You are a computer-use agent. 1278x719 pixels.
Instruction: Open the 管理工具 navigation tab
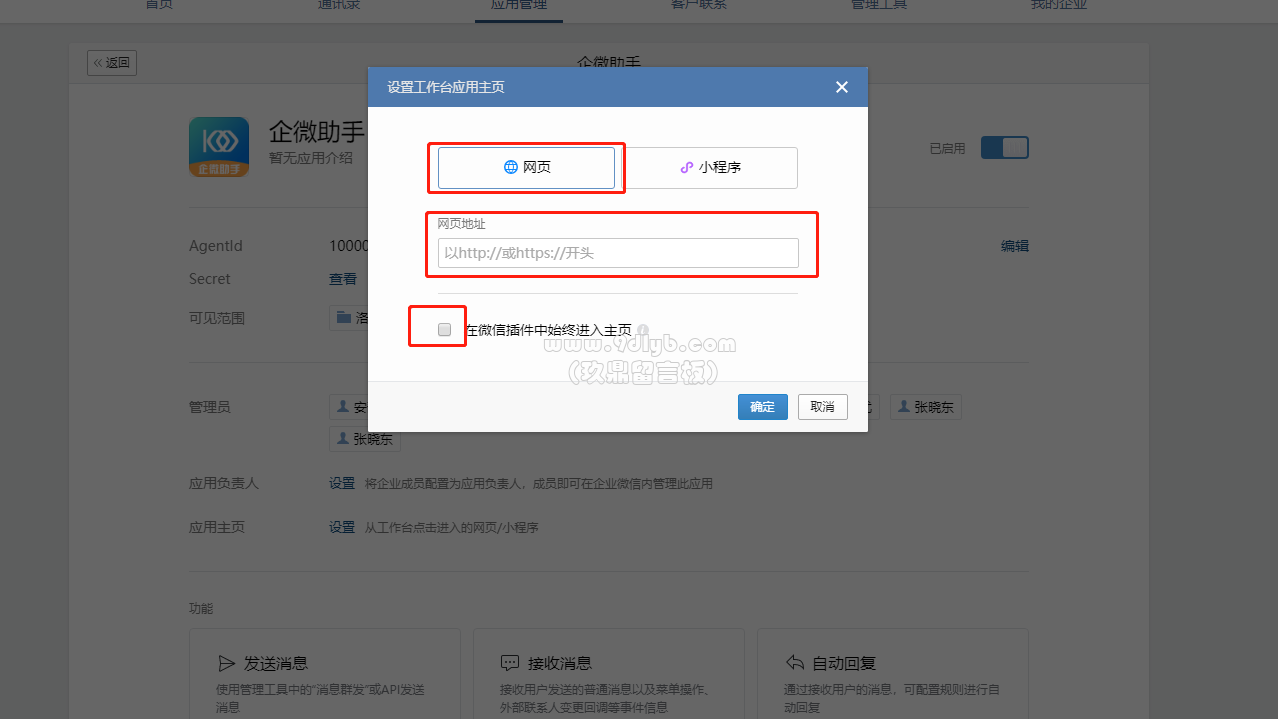[x=879, y=6]
